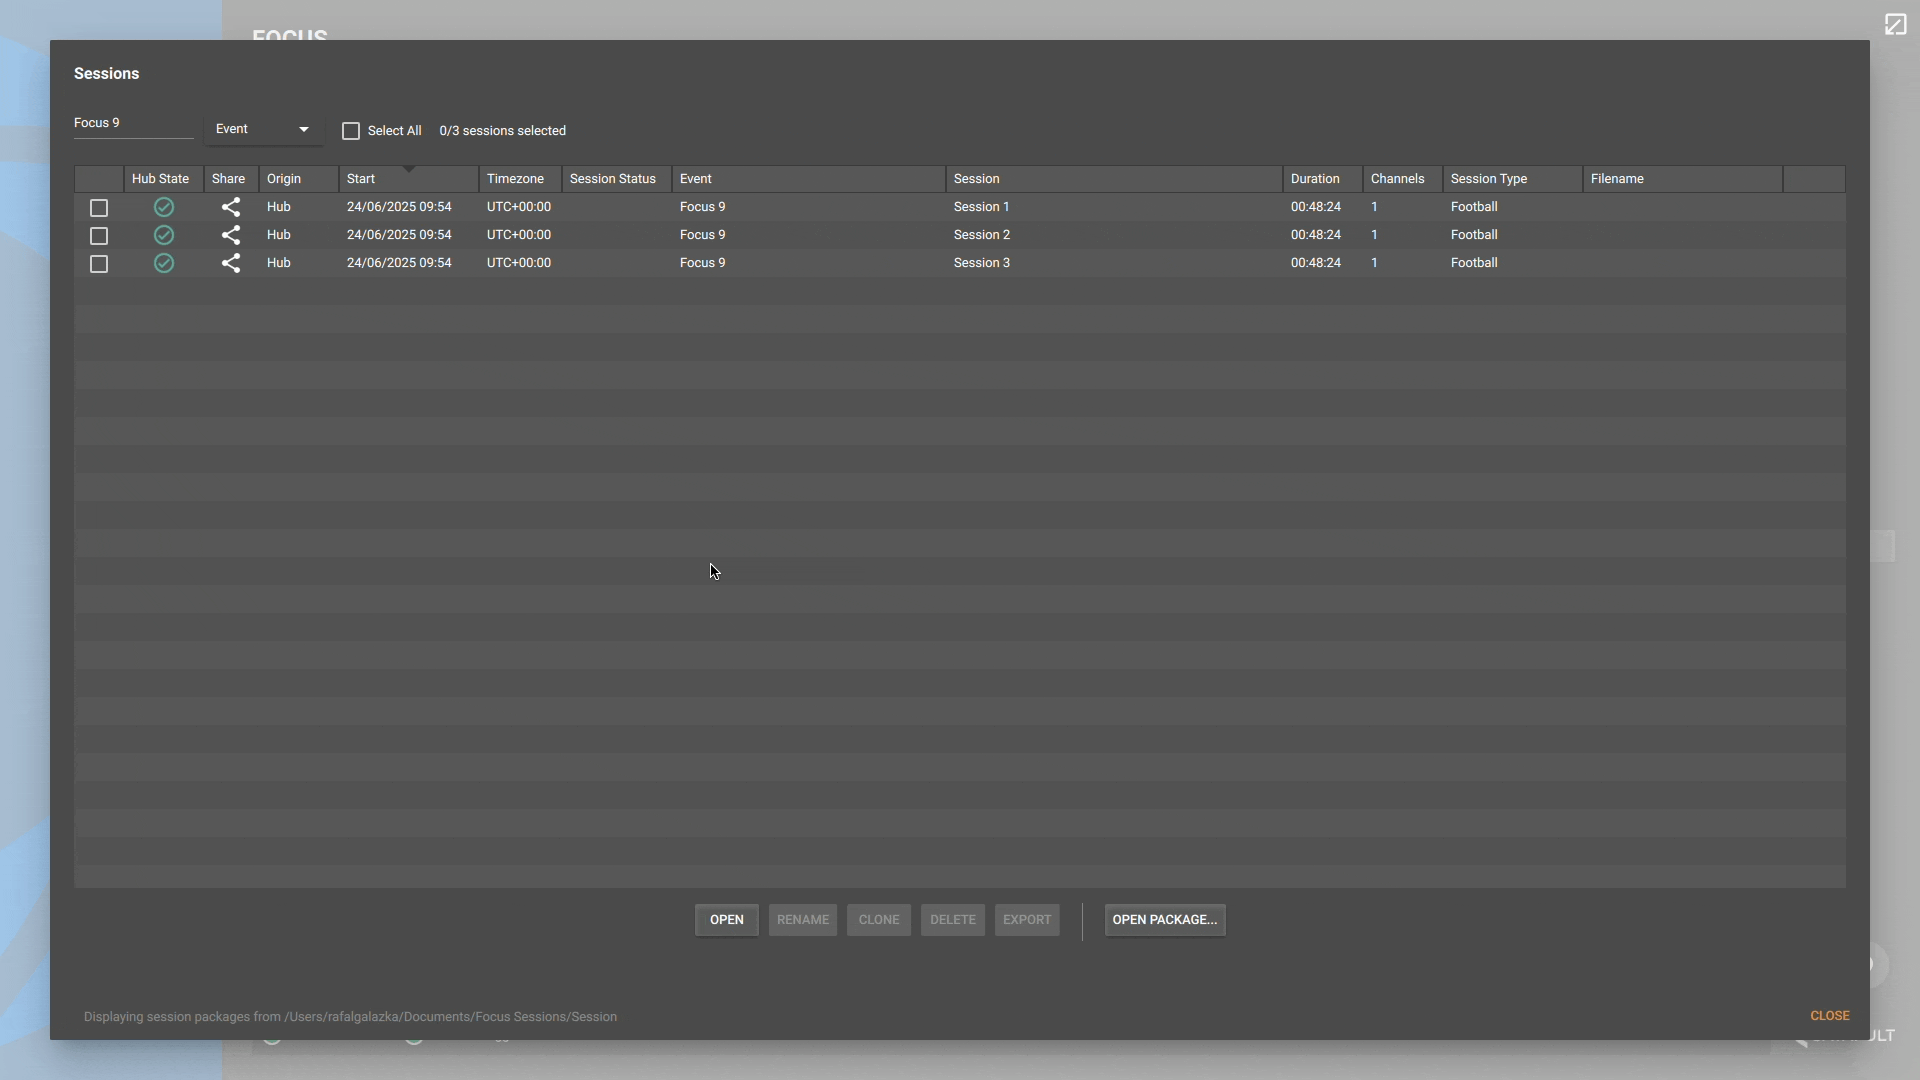Click 'Football' type in Session 1 row
This screenshot has width=1920, height=1080.
[1474, 207]
